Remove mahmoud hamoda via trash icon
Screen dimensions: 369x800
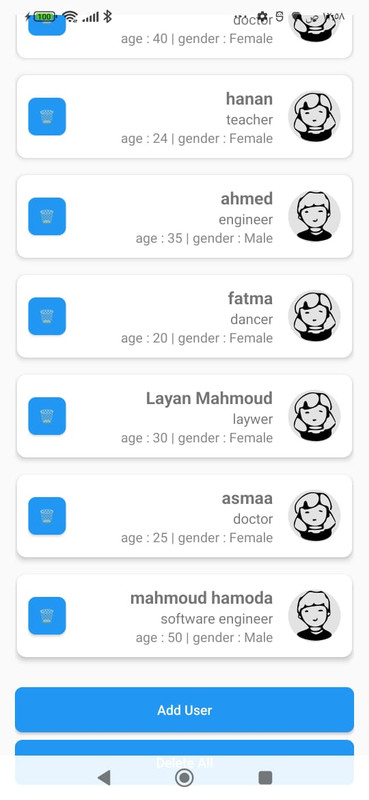(x=47, y=615)
